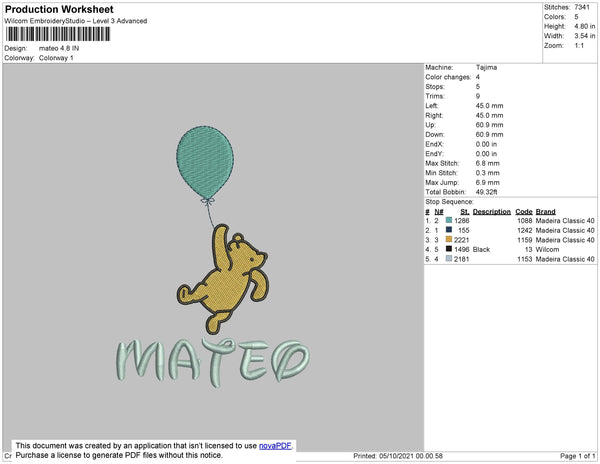Viewport: 600px width, 464px height.
Task: Click the Winnie the Pooh bear embroidery
Action: (x=223, y=278)
